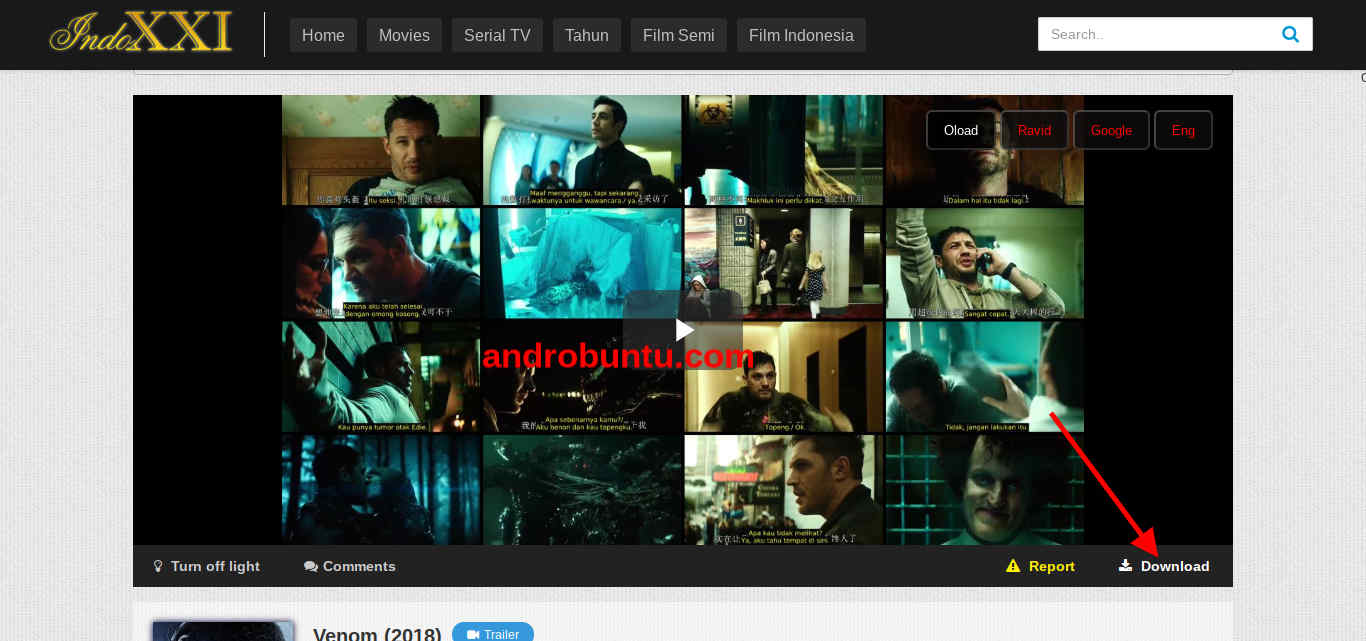Open the Movies menu item
This screenshot has width=1366, height=641.
coord(404,34)
